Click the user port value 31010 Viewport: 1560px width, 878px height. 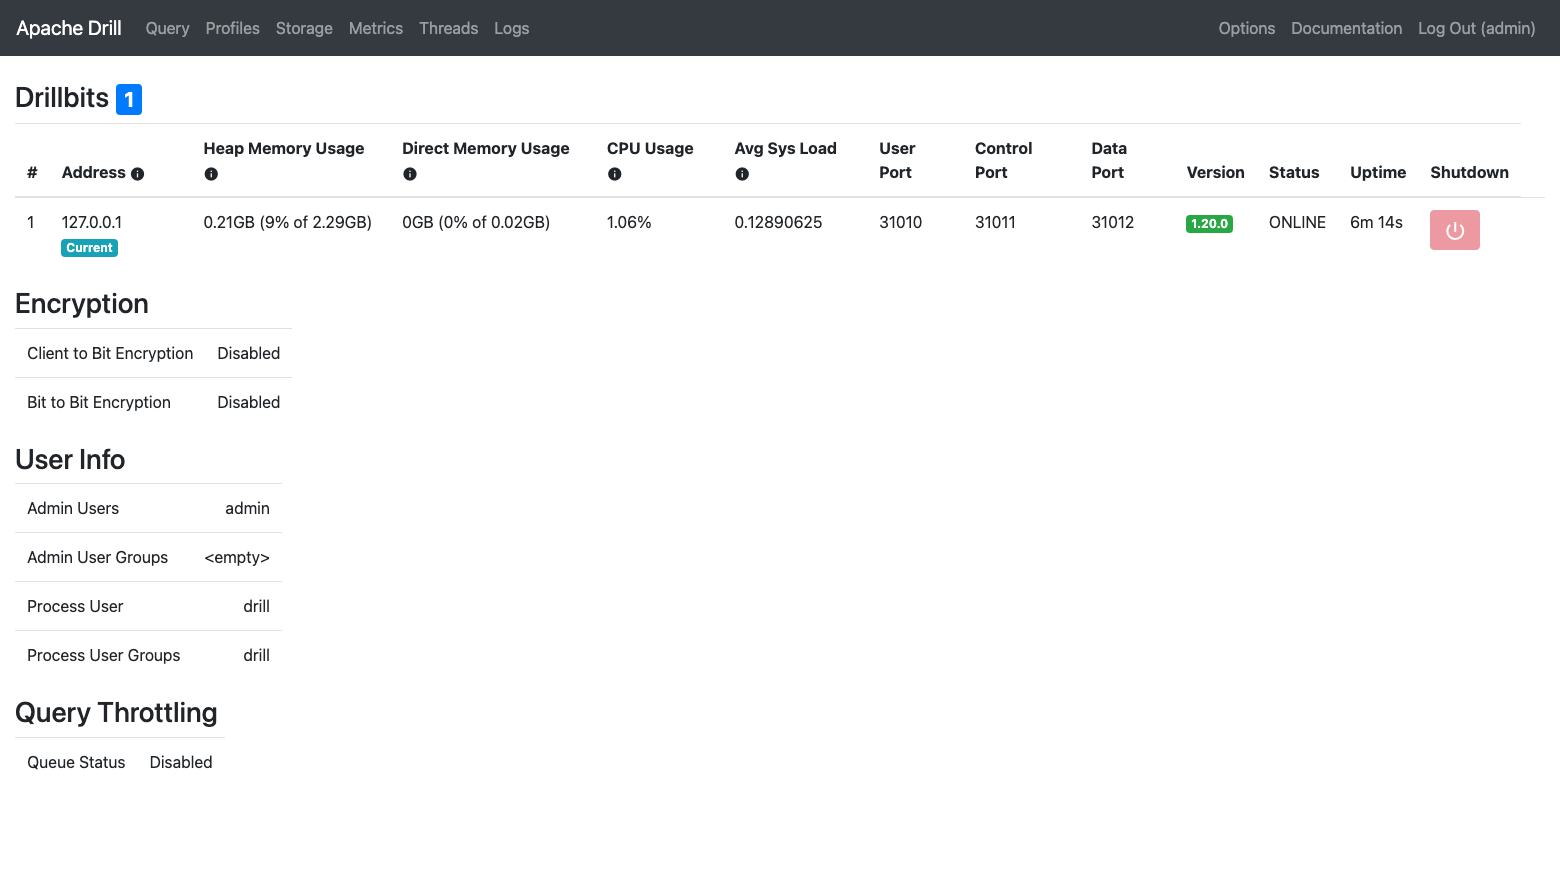(x=901, y=222)
